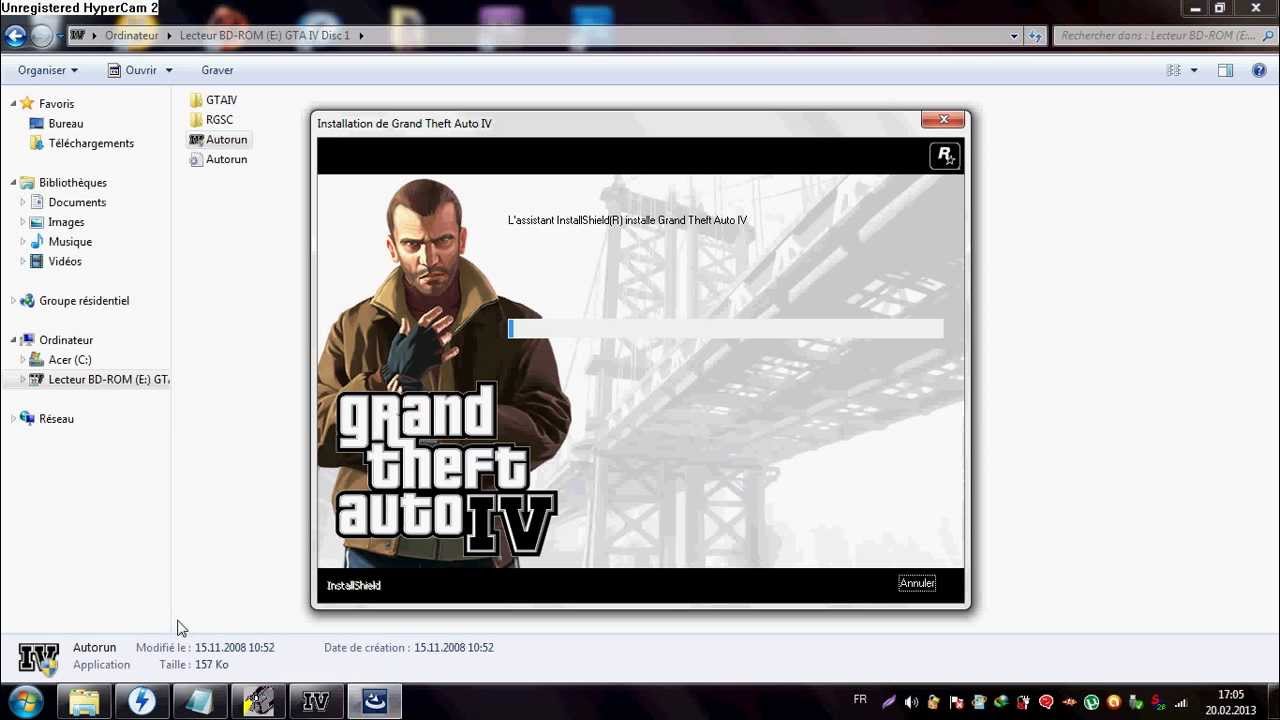Collapse the Bibliothèques group
The height and width of the screenshot is (720, 1280).
coord(14,183)
